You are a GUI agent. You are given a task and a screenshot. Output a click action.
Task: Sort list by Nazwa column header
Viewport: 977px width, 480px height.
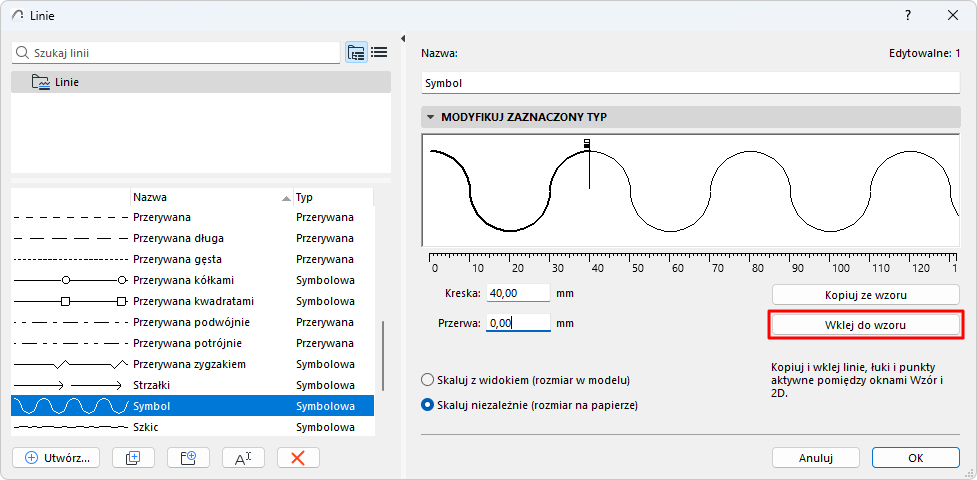tap(211, 198)
